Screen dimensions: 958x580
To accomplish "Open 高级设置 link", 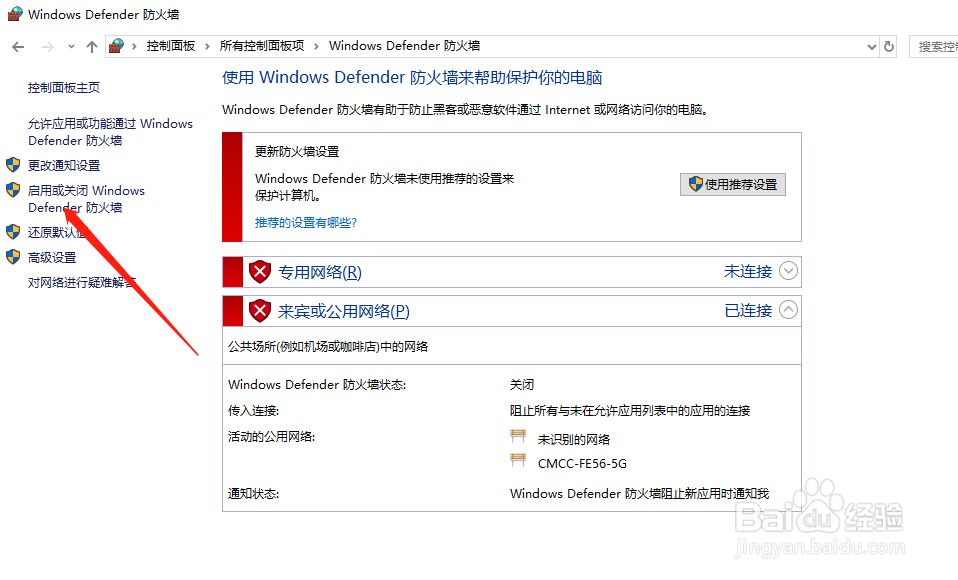I will click(x=52, y=257).
